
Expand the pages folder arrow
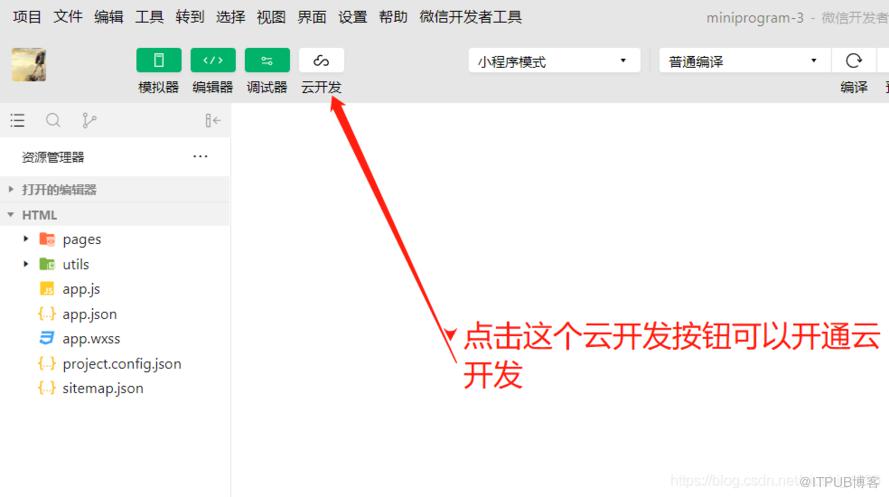click(26, 239)
